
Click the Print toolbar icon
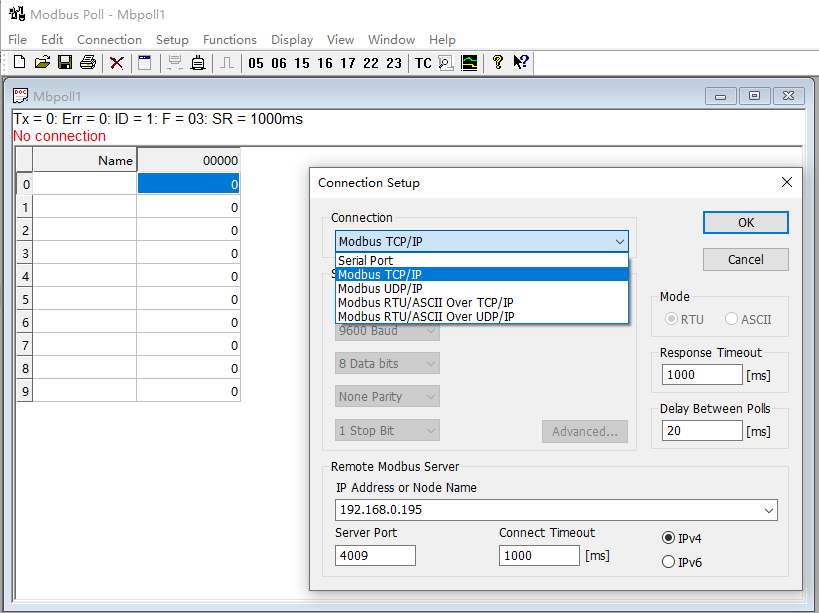click(x=88, y=63)
